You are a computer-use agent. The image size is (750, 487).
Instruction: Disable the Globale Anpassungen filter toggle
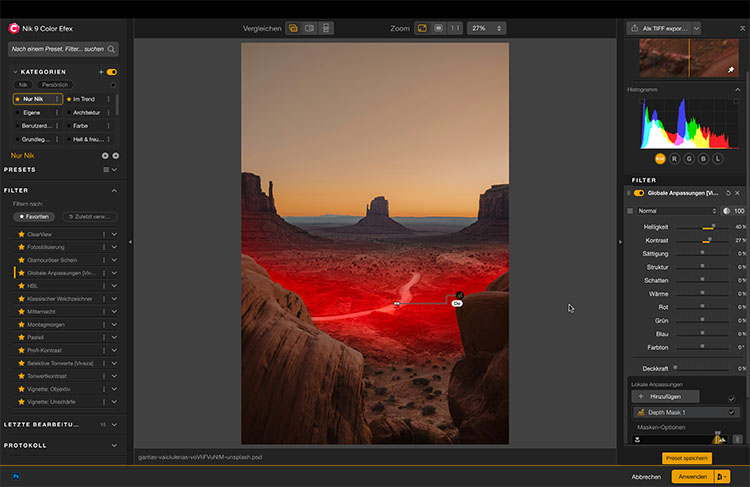(639, 192)
